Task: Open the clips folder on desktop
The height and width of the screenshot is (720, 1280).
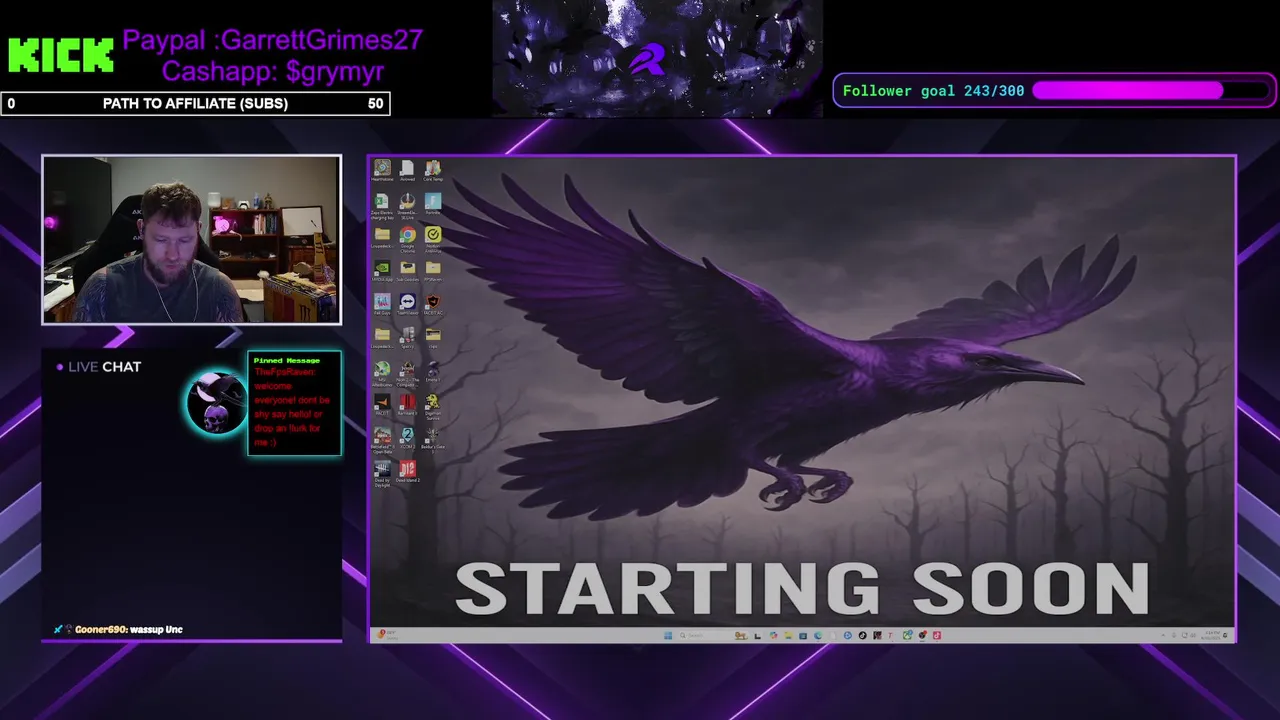Action: point(433,337)
